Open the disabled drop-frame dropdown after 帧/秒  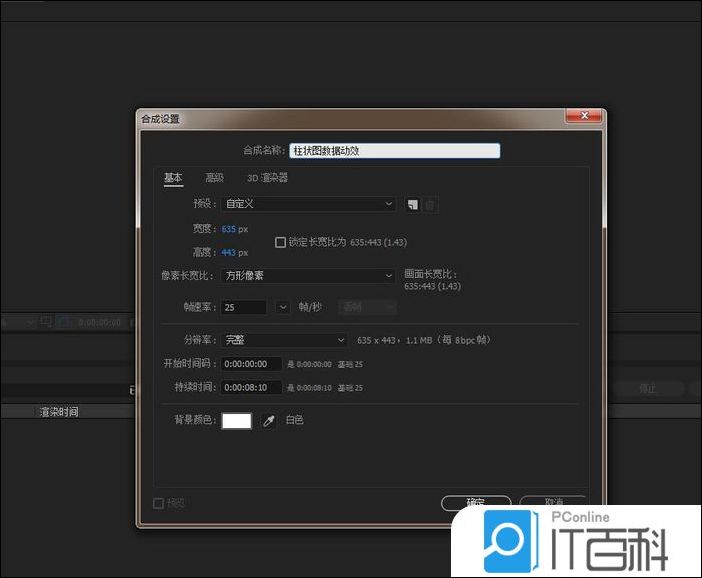coord(367,307)
